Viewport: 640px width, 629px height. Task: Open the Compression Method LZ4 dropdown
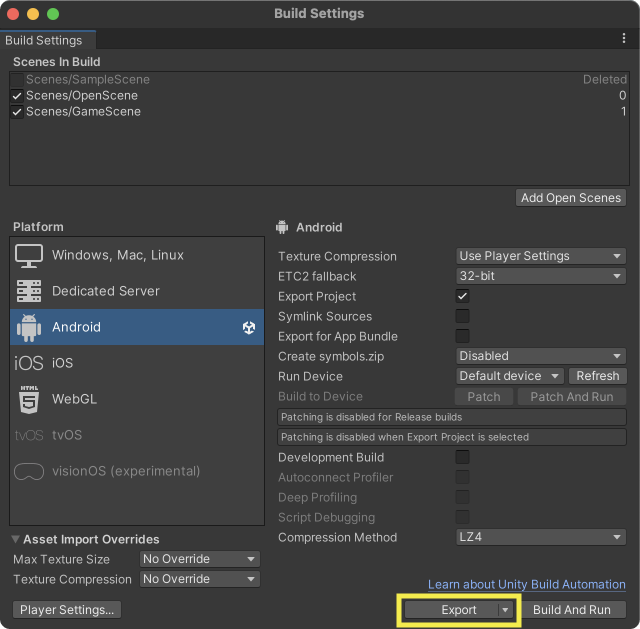click(x=541, y=537)
